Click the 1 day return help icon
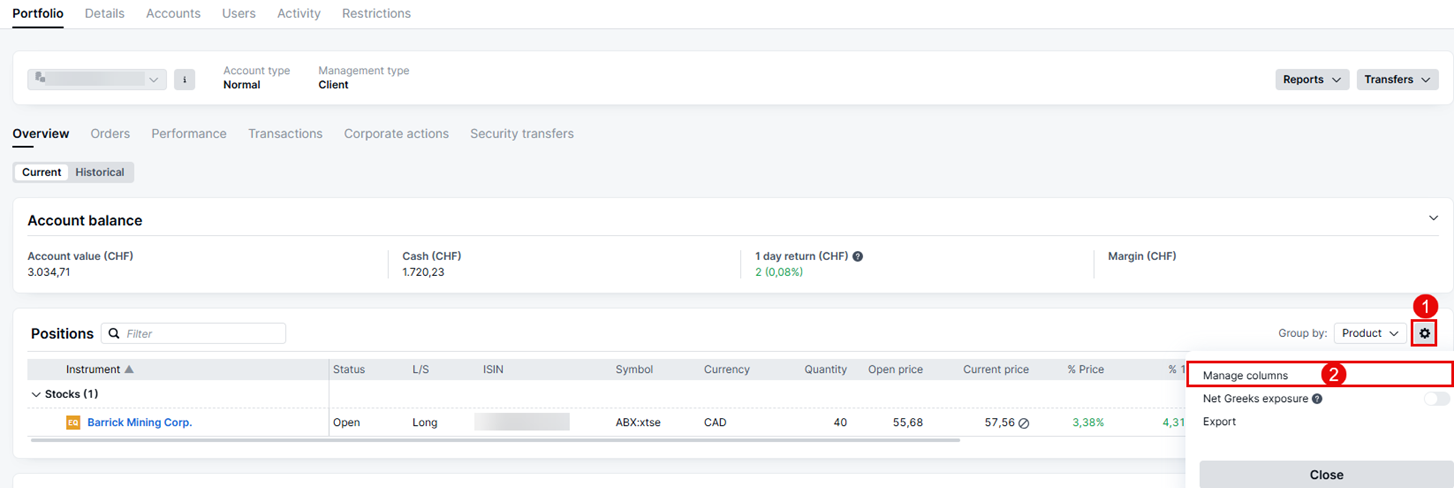This screenshot has width=1454, height=488. click(857, 257)
